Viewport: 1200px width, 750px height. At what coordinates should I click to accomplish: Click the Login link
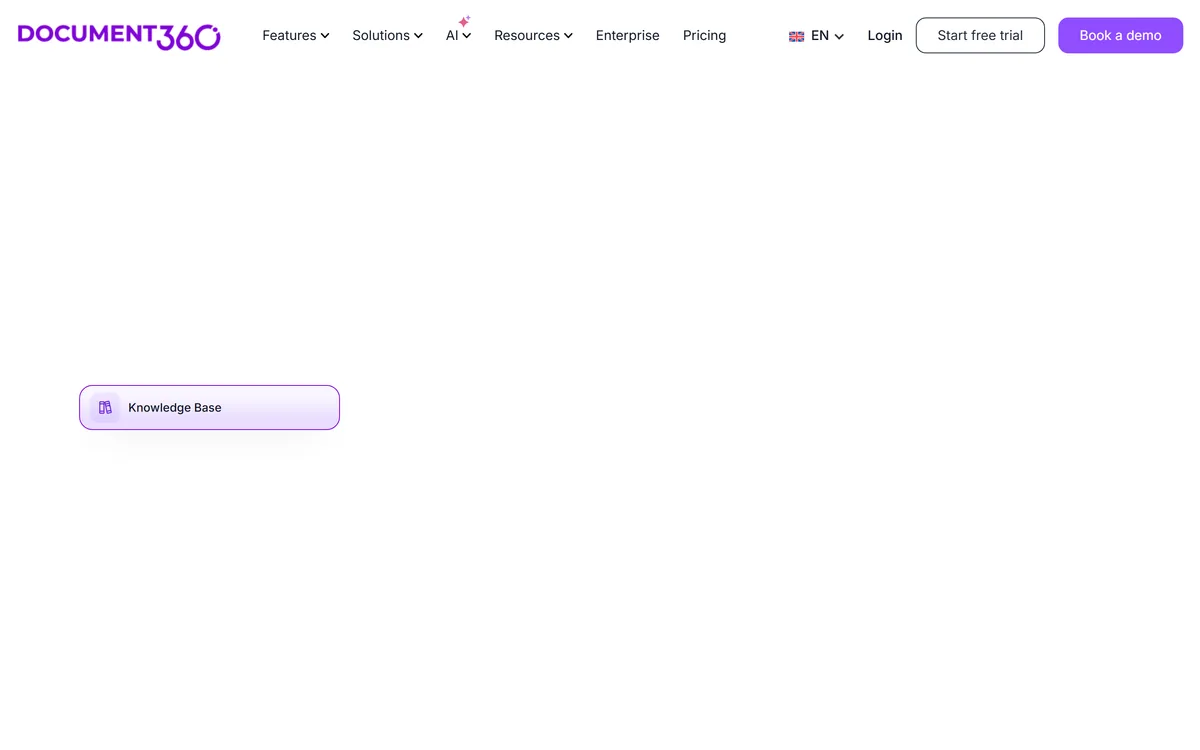(x=885, y=35)
